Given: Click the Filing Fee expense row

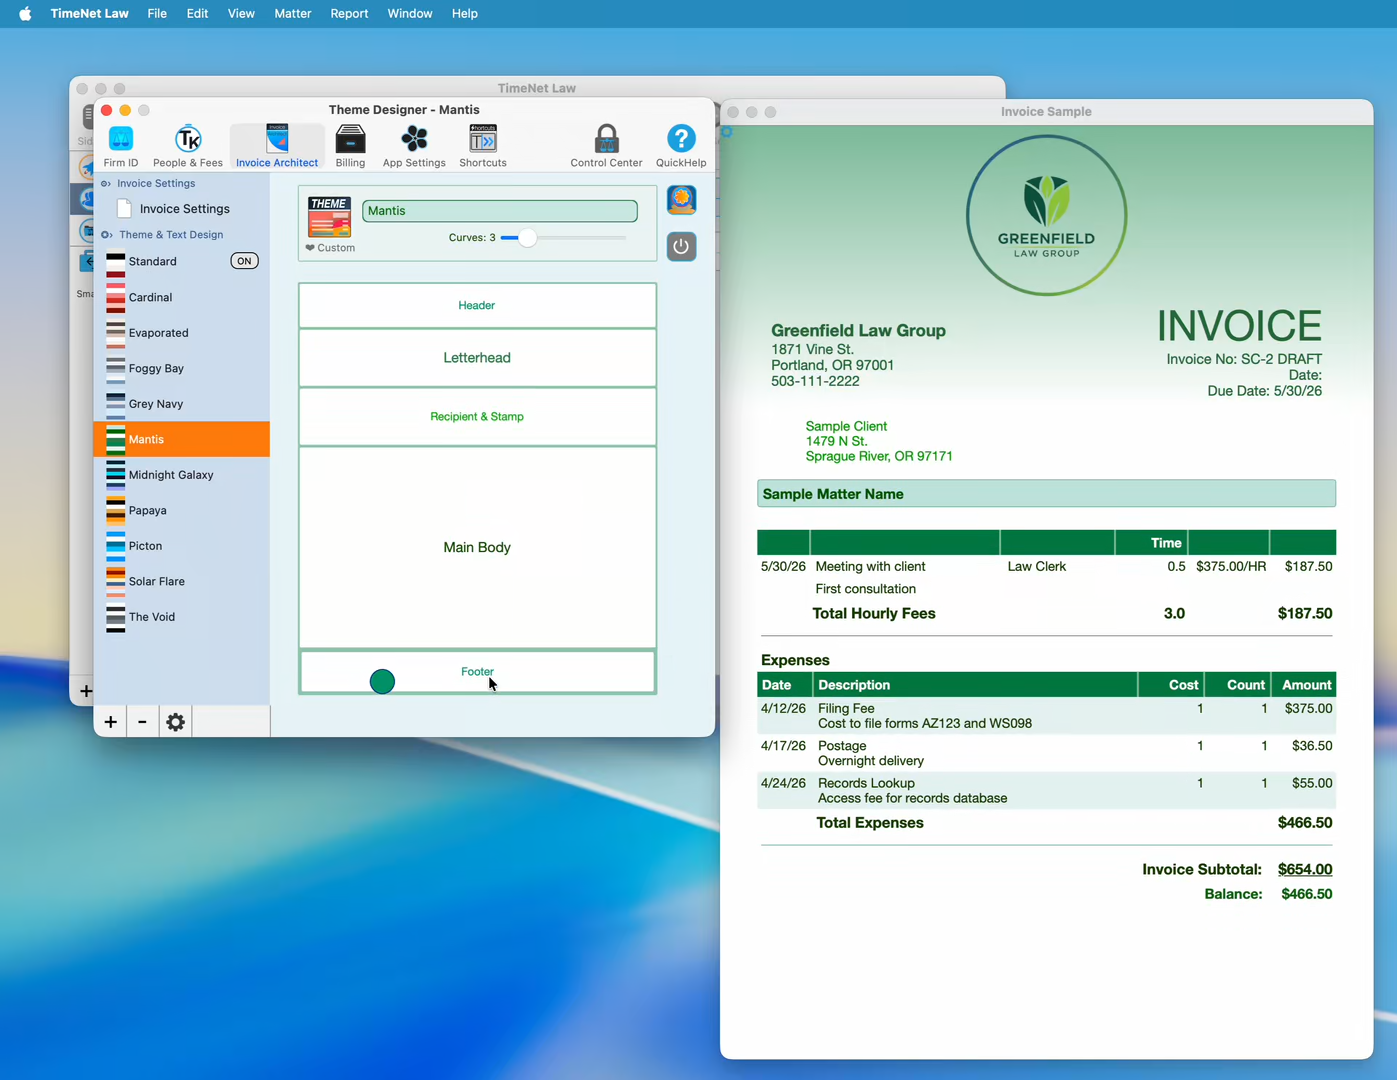Looking at the screenshot, I should coord(1046,716).
